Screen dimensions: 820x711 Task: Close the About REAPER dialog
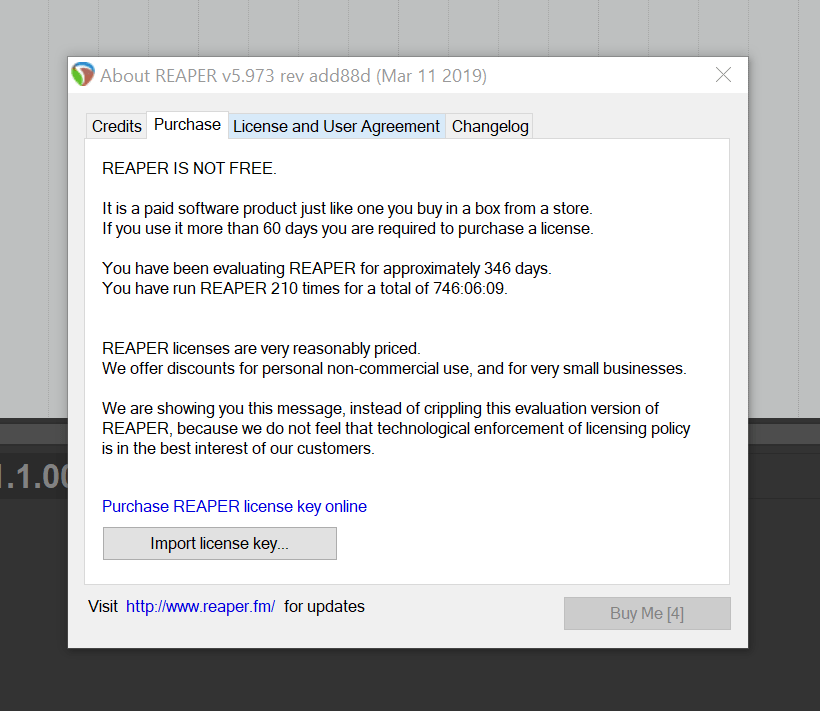(723, 75)
